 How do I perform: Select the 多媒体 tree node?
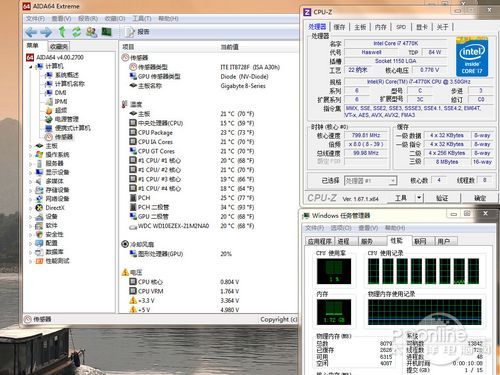pyautogui.click(x=54, y=181)
